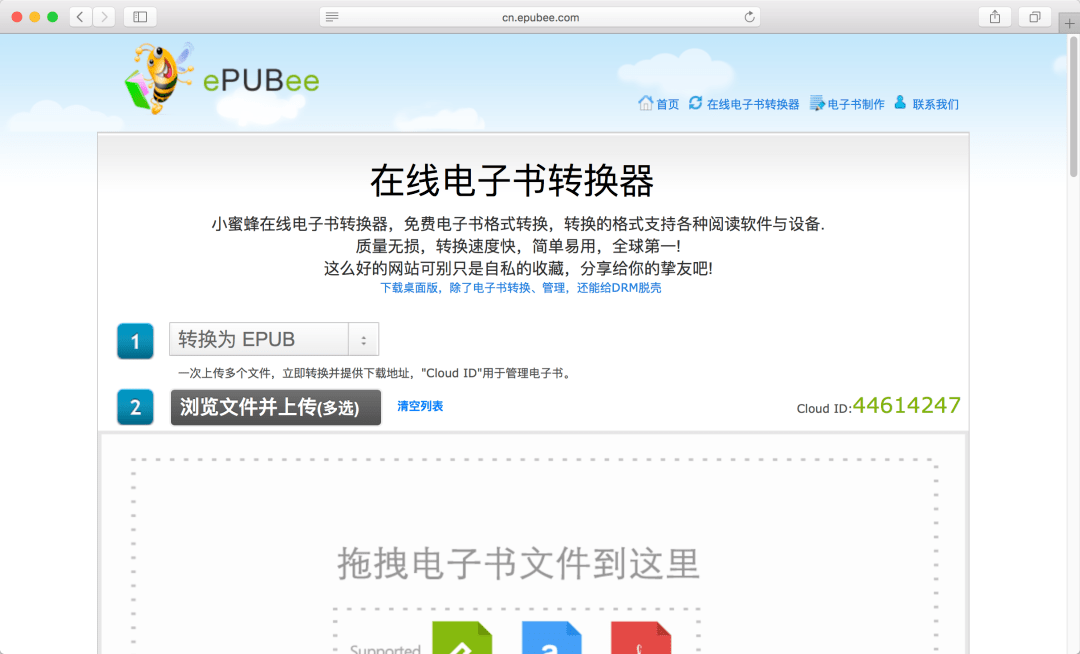This screenshot has width=1080, height=654.
Task: Click the document icon beside 电子书制作
Action: coord(817,103)
